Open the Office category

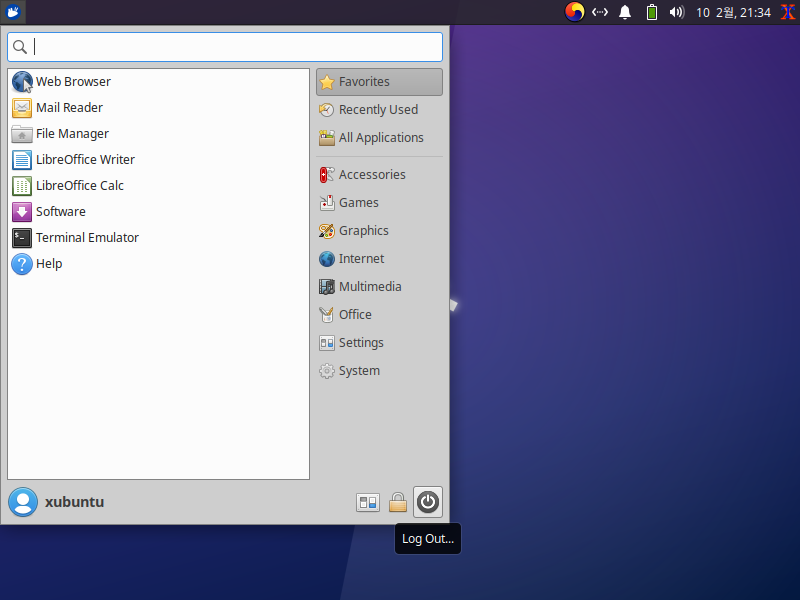pyautogui.click(x=379, y=315)
